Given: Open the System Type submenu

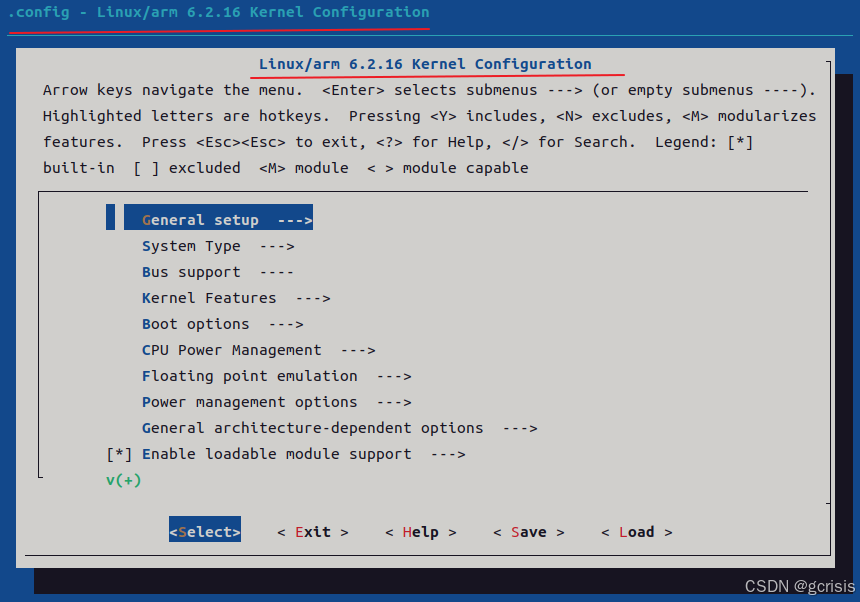Looking at the screenshot, I should pos(218,246).
